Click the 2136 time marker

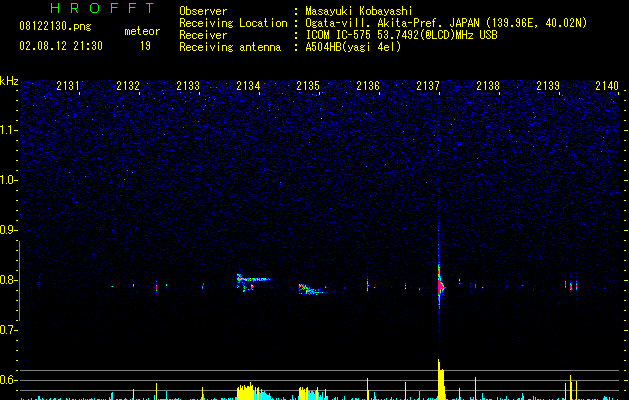pyautogui.click(x=368, y=86)
